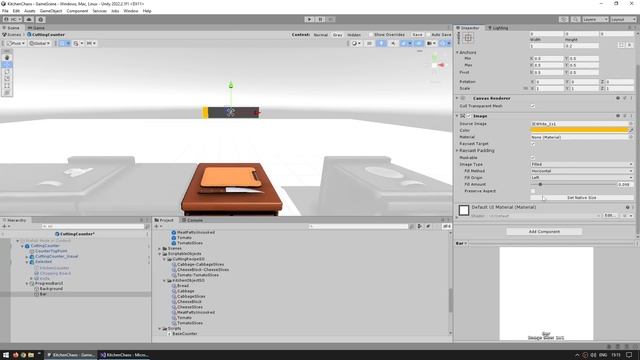Set context to Hidden
The height and width of the screenshot is (360, 640).
pyautogui.click(x=354, y=35)
